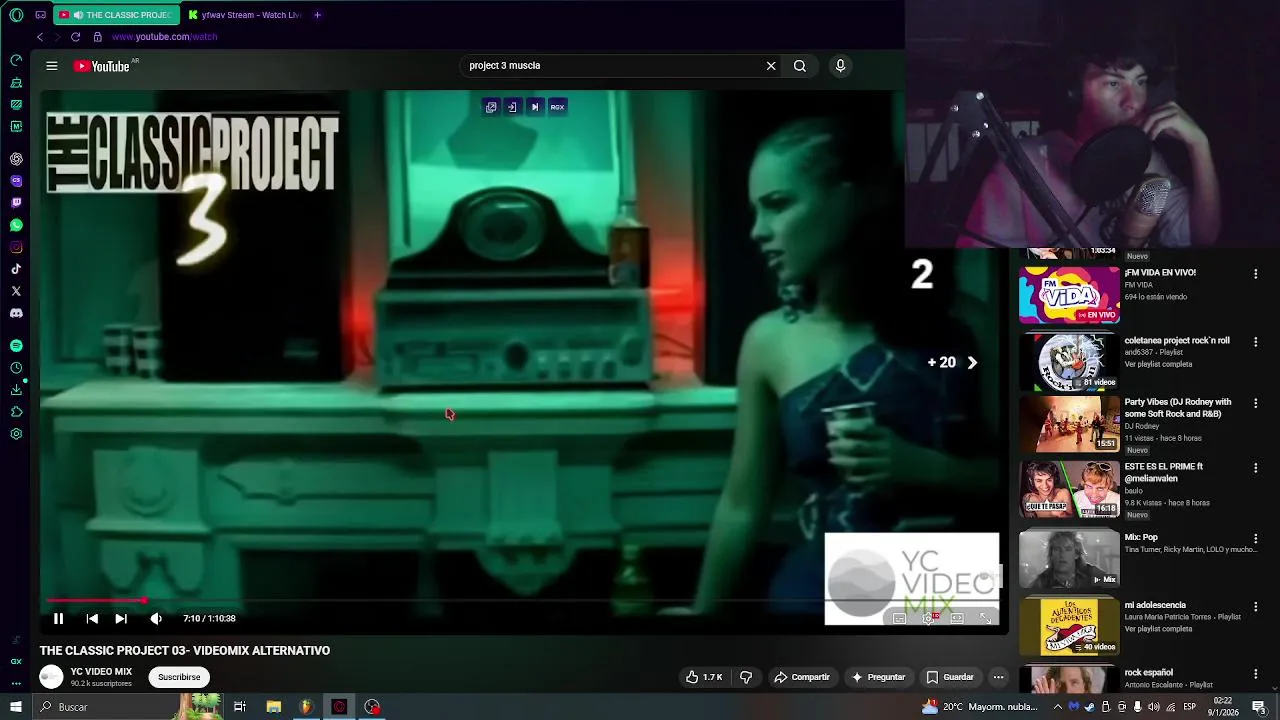Open ESTE ES EL PRIME video thumbnail
1280x720 pixels.
coord(1069,488)
